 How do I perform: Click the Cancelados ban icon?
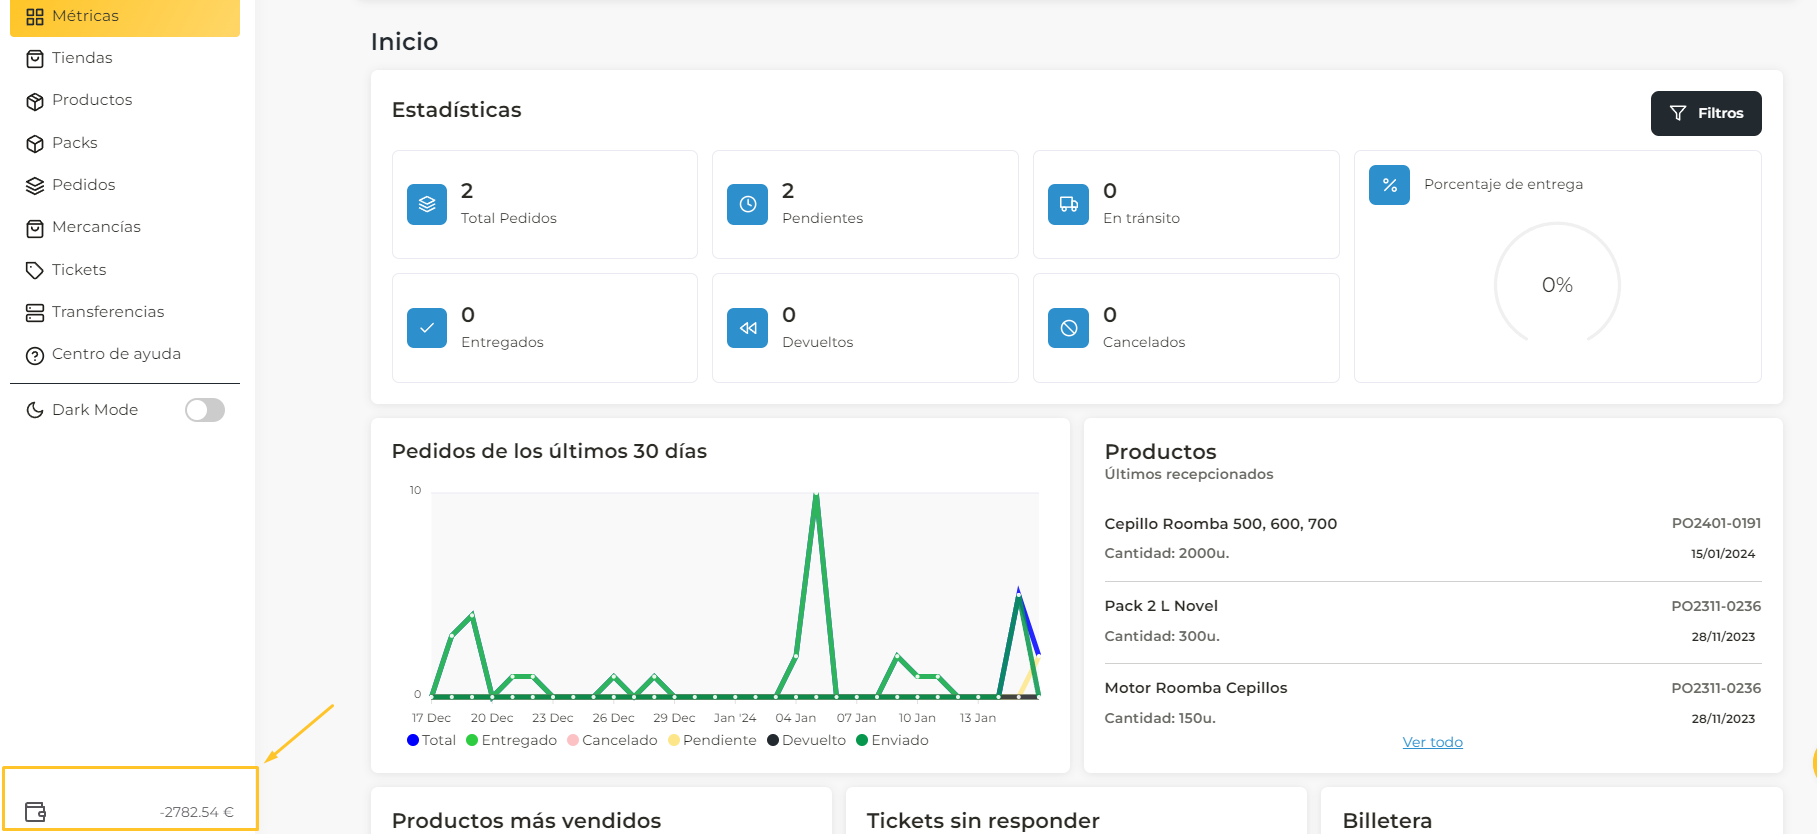[x=1068, y=328]
